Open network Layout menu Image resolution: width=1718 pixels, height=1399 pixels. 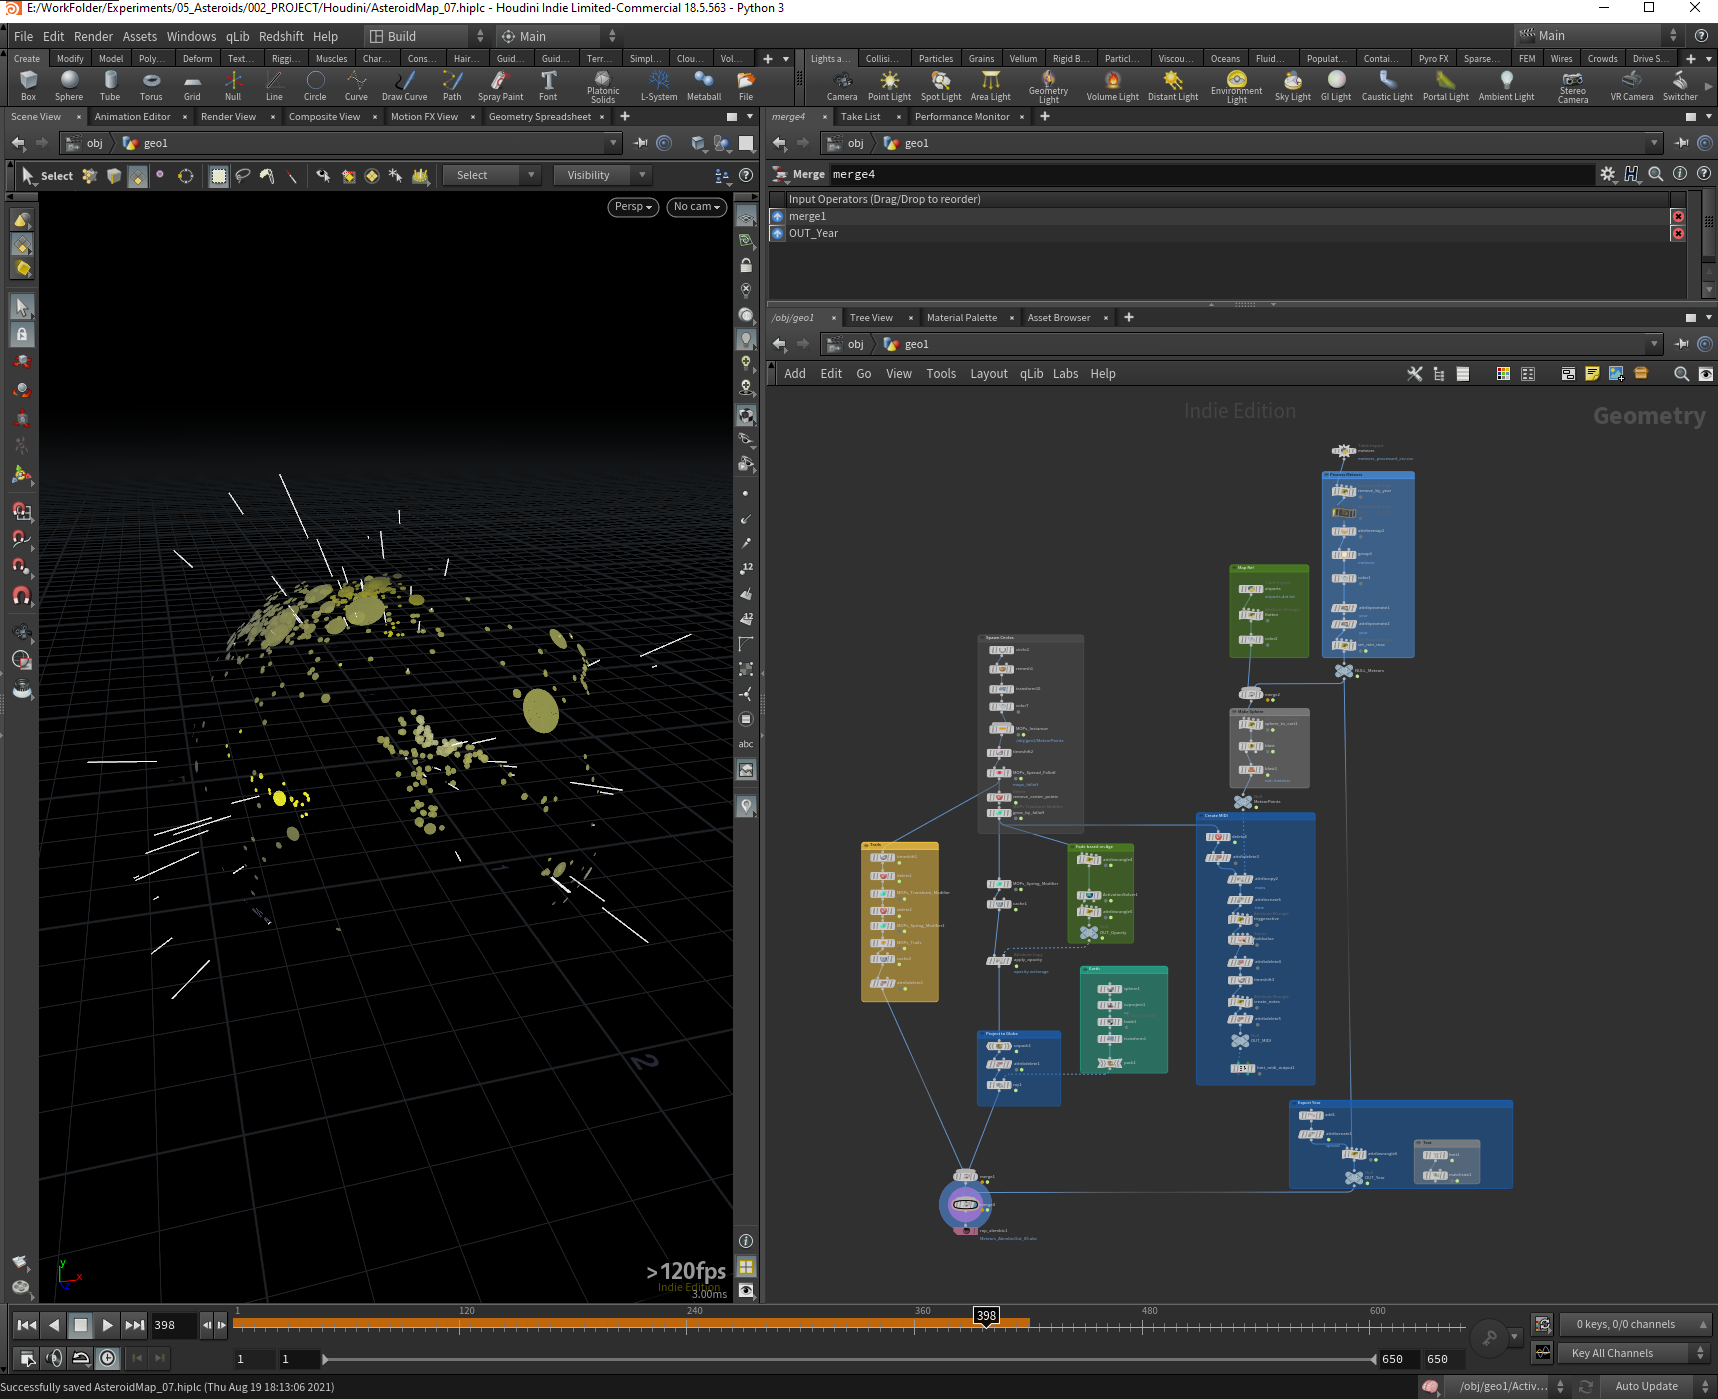[989, 374]
